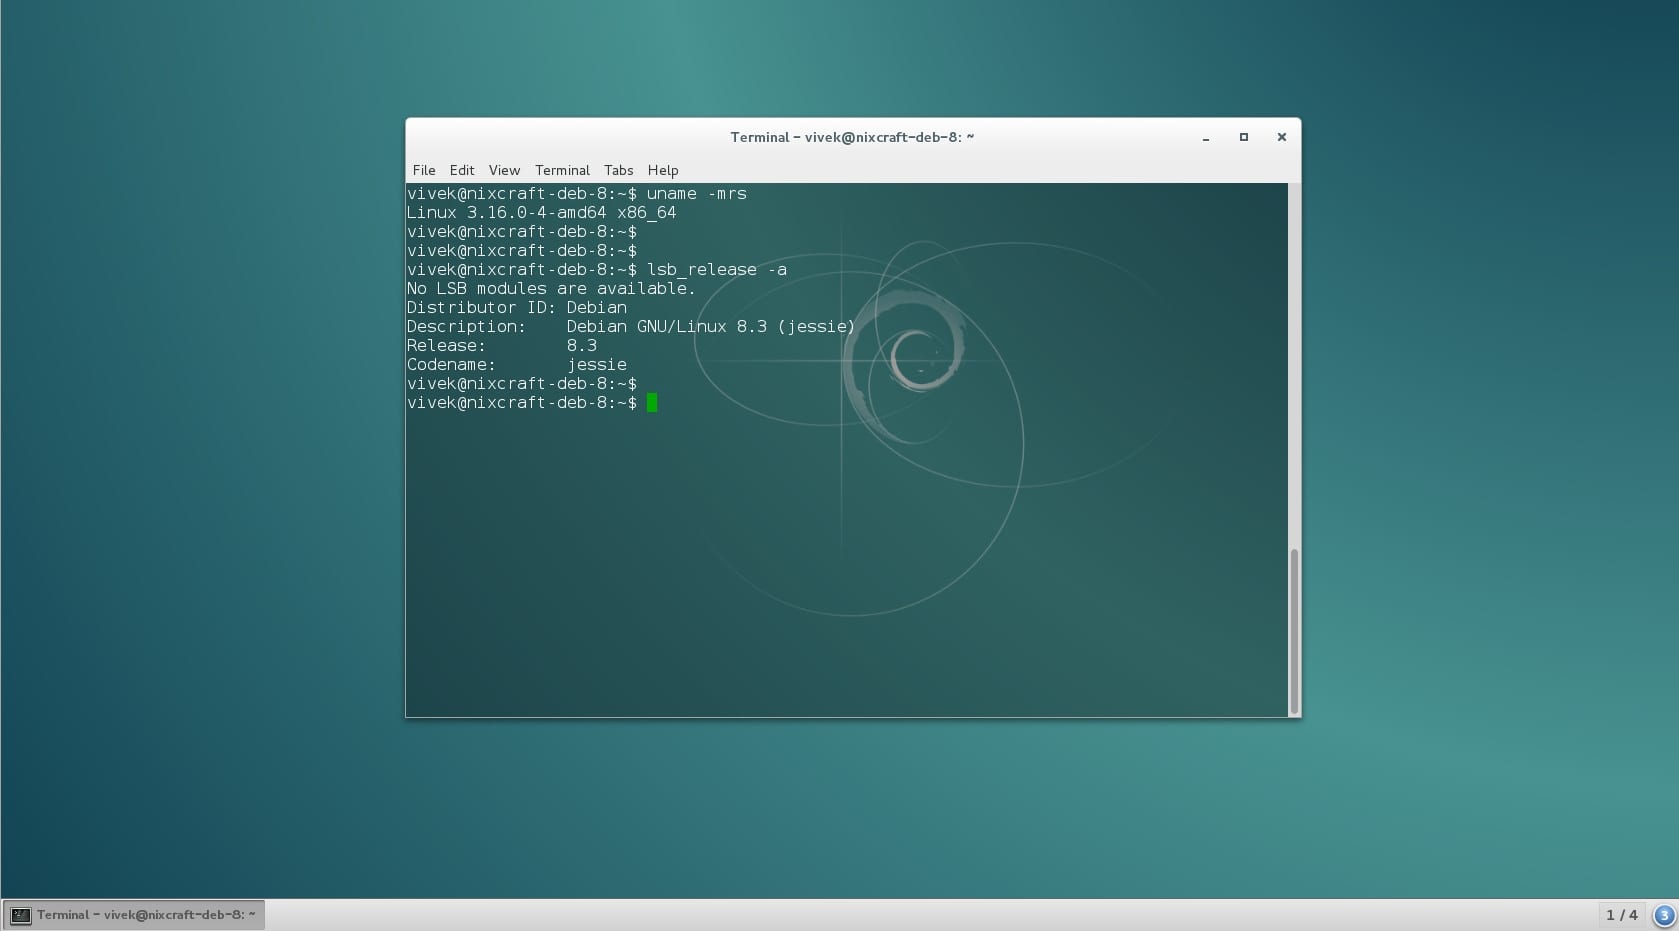This screenshot has height=932, width=1679.
Task: Click the Terminal icon in the taskbar entry
Action: coord(19,914)
